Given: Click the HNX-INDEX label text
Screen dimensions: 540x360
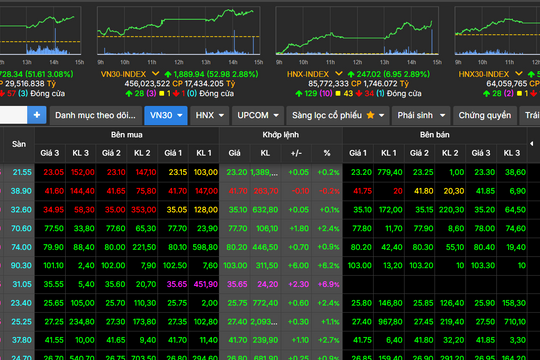Looking at the screenshot, I should coord(308,74).
